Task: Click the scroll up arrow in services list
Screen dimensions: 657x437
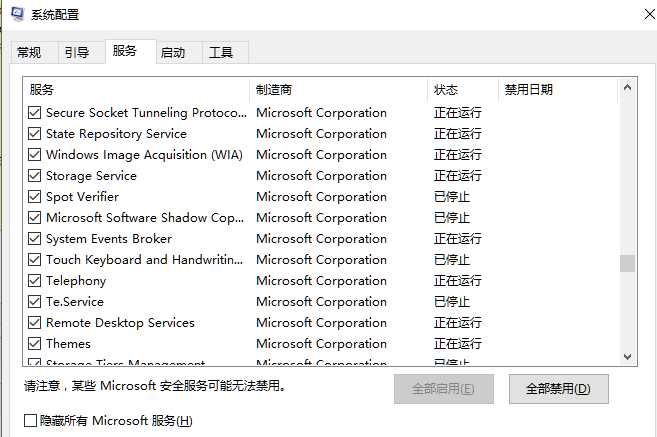Action: click(627, 88)
